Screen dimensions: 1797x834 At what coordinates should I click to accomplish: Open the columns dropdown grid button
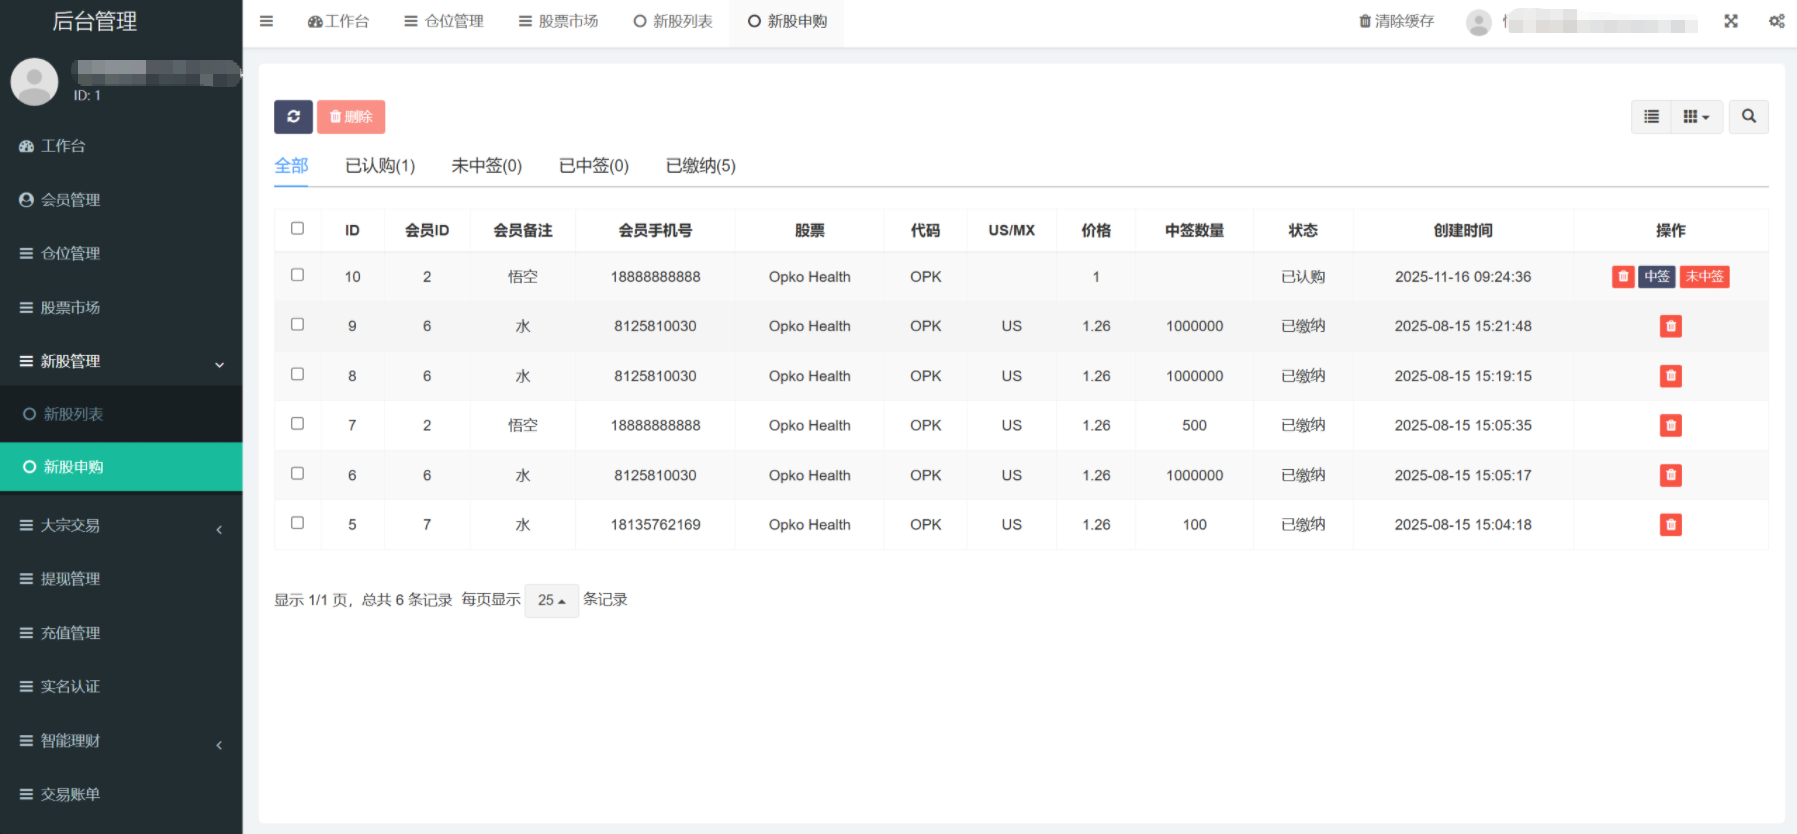1696,117
